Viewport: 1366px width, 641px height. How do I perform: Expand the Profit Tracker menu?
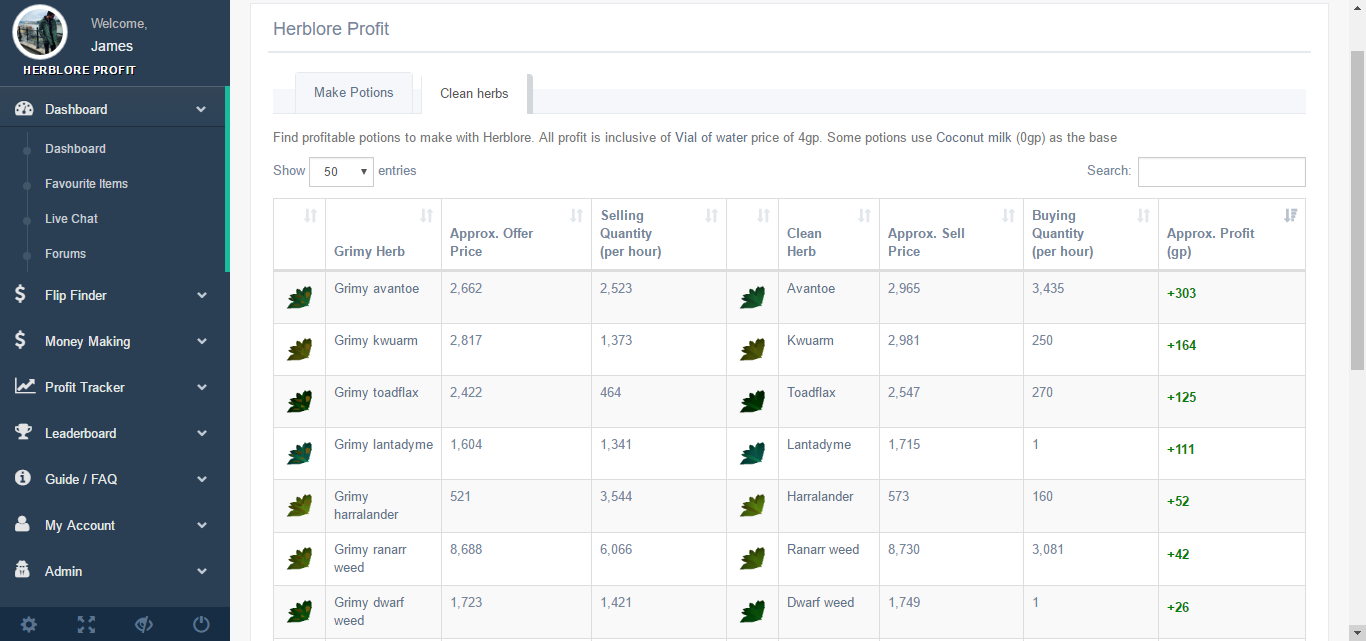(x=201, y=387)
